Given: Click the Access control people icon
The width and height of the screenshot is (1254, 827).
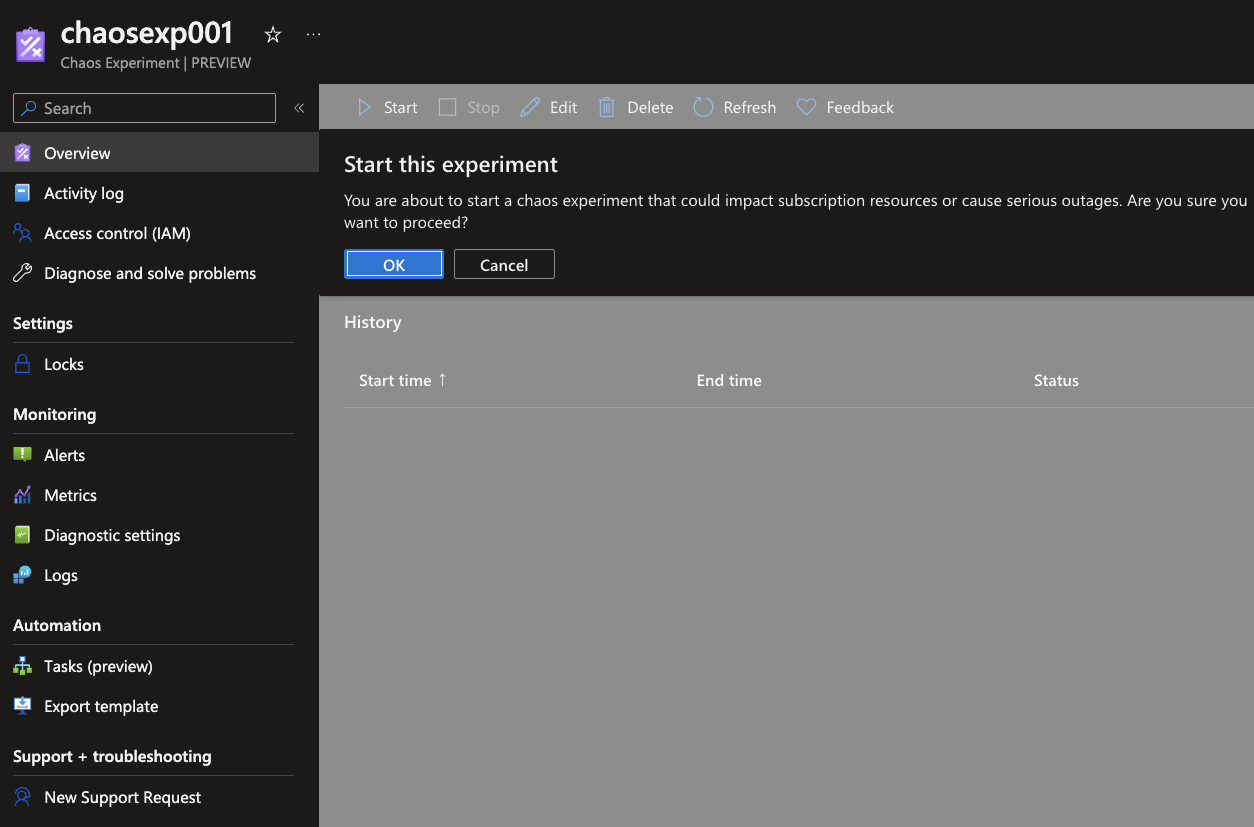Looking at the screenshot, I should (x=22, y=233).
